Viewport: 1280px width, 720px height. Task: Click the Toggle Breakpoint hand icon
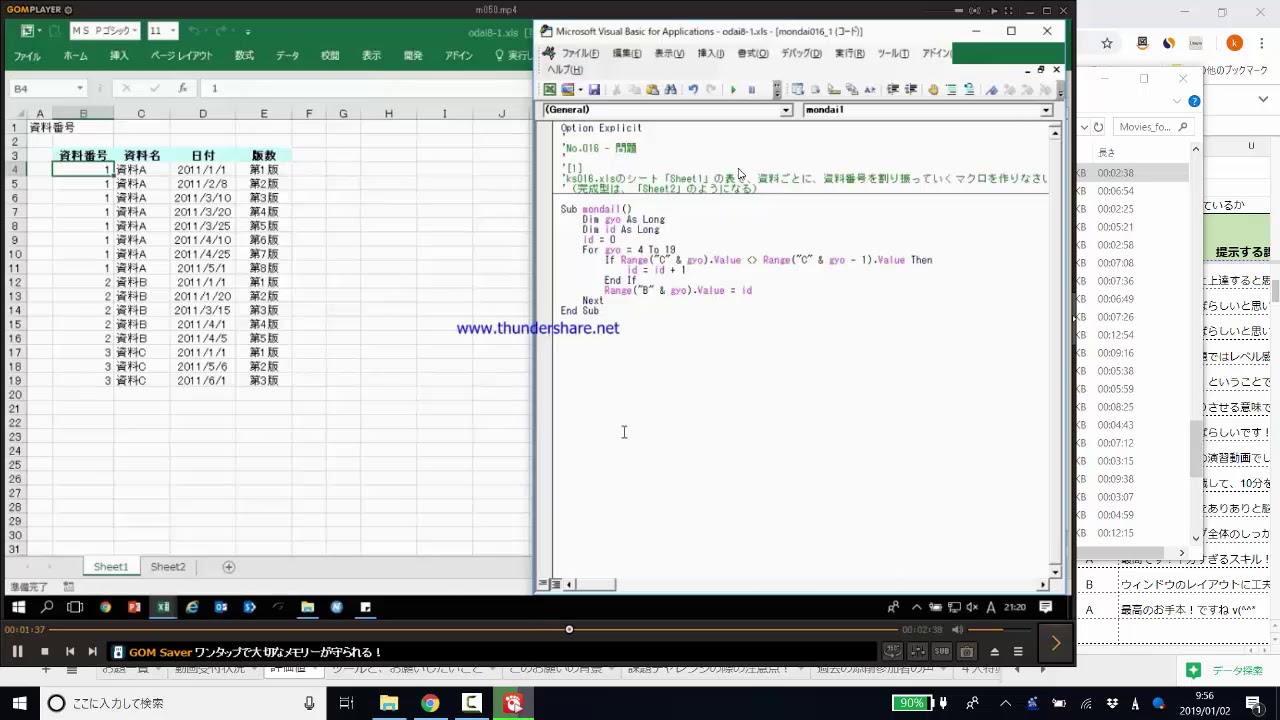(933, 90)
